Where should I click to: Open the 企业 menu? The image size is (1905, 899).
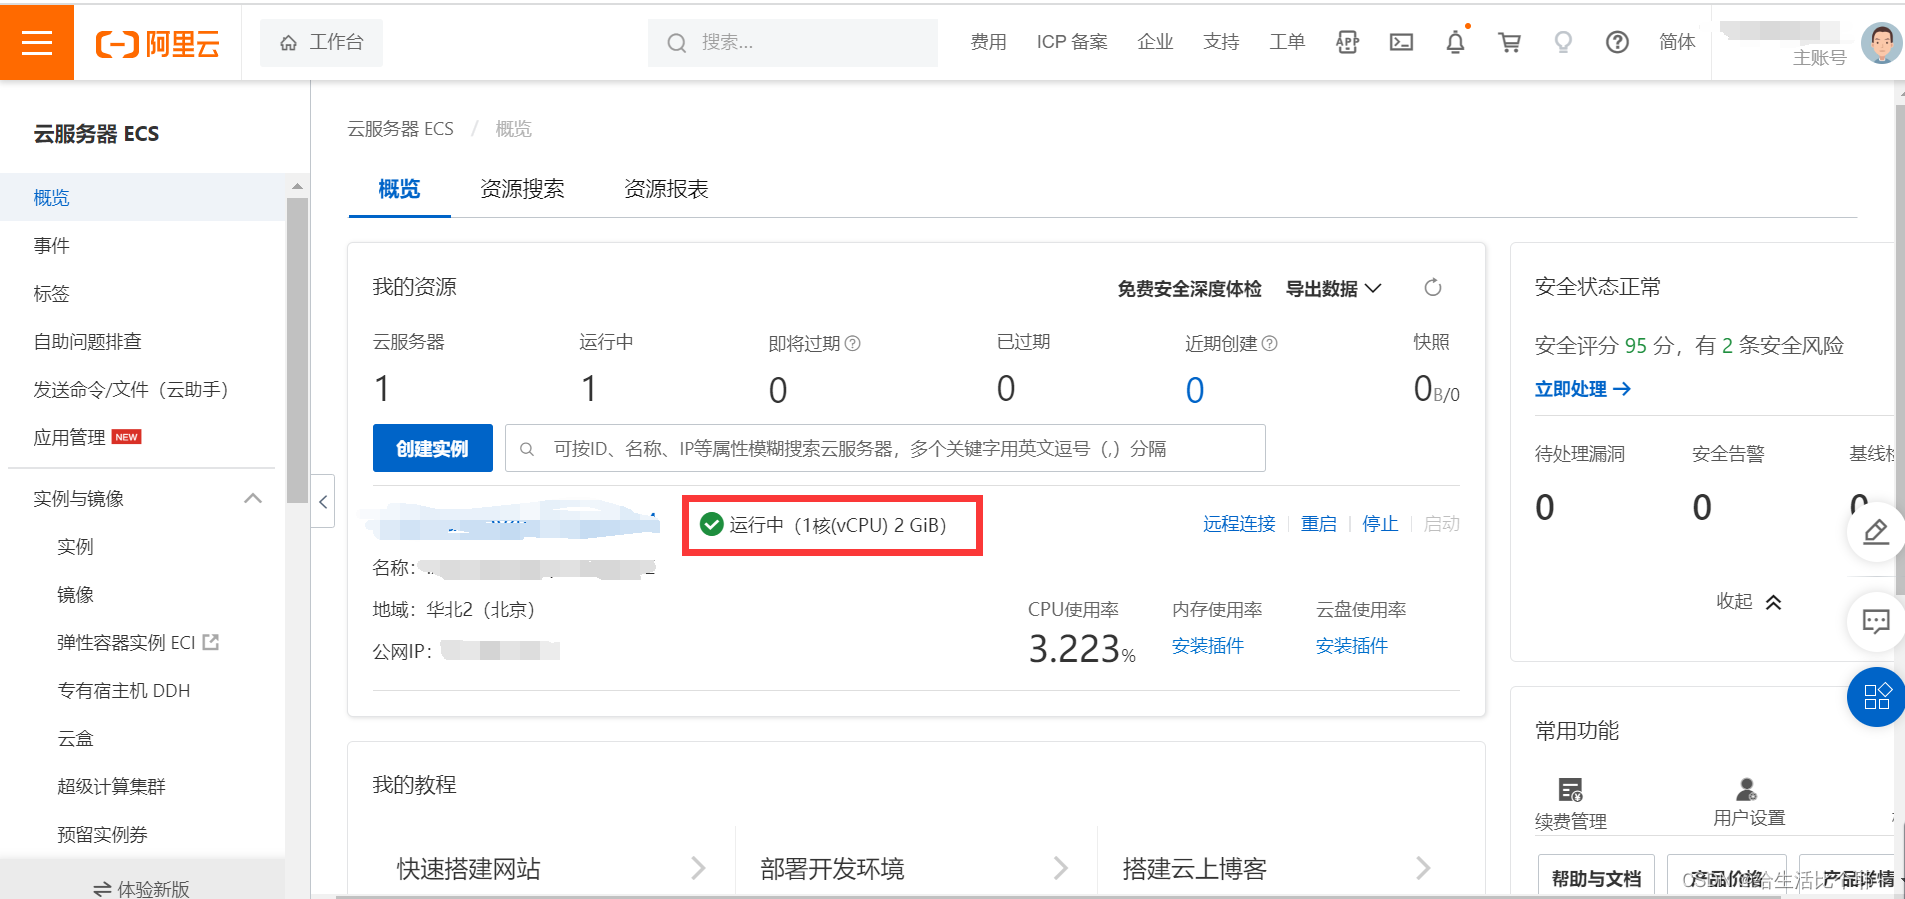(x=1155, y=42)
